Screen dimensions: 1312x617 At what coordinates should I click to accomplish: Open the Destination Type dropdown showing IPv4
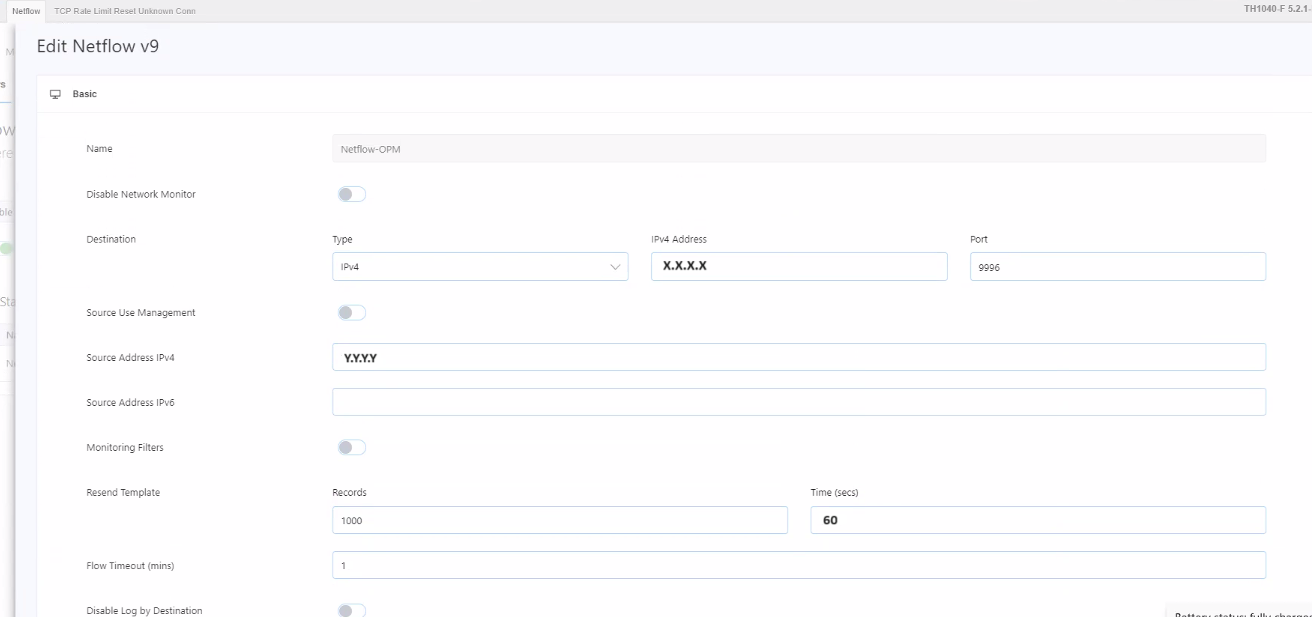coord(480,267)
